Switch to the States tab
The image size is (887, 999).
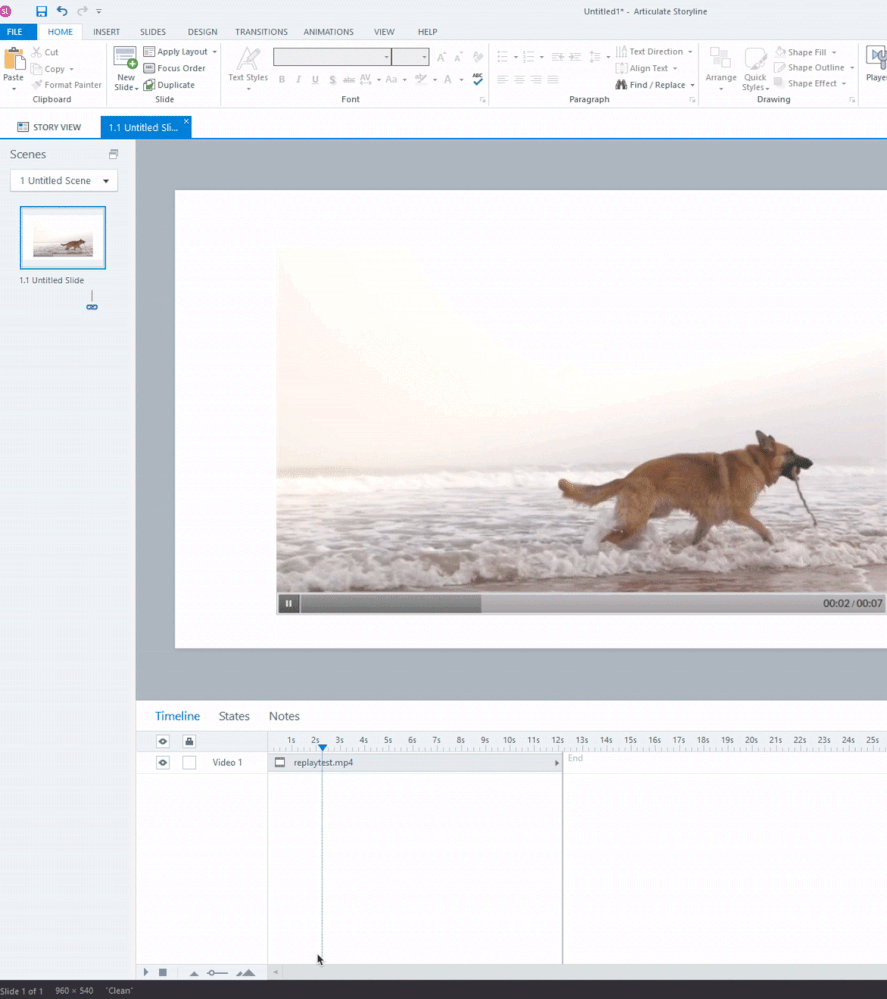[x=234, y=716]
